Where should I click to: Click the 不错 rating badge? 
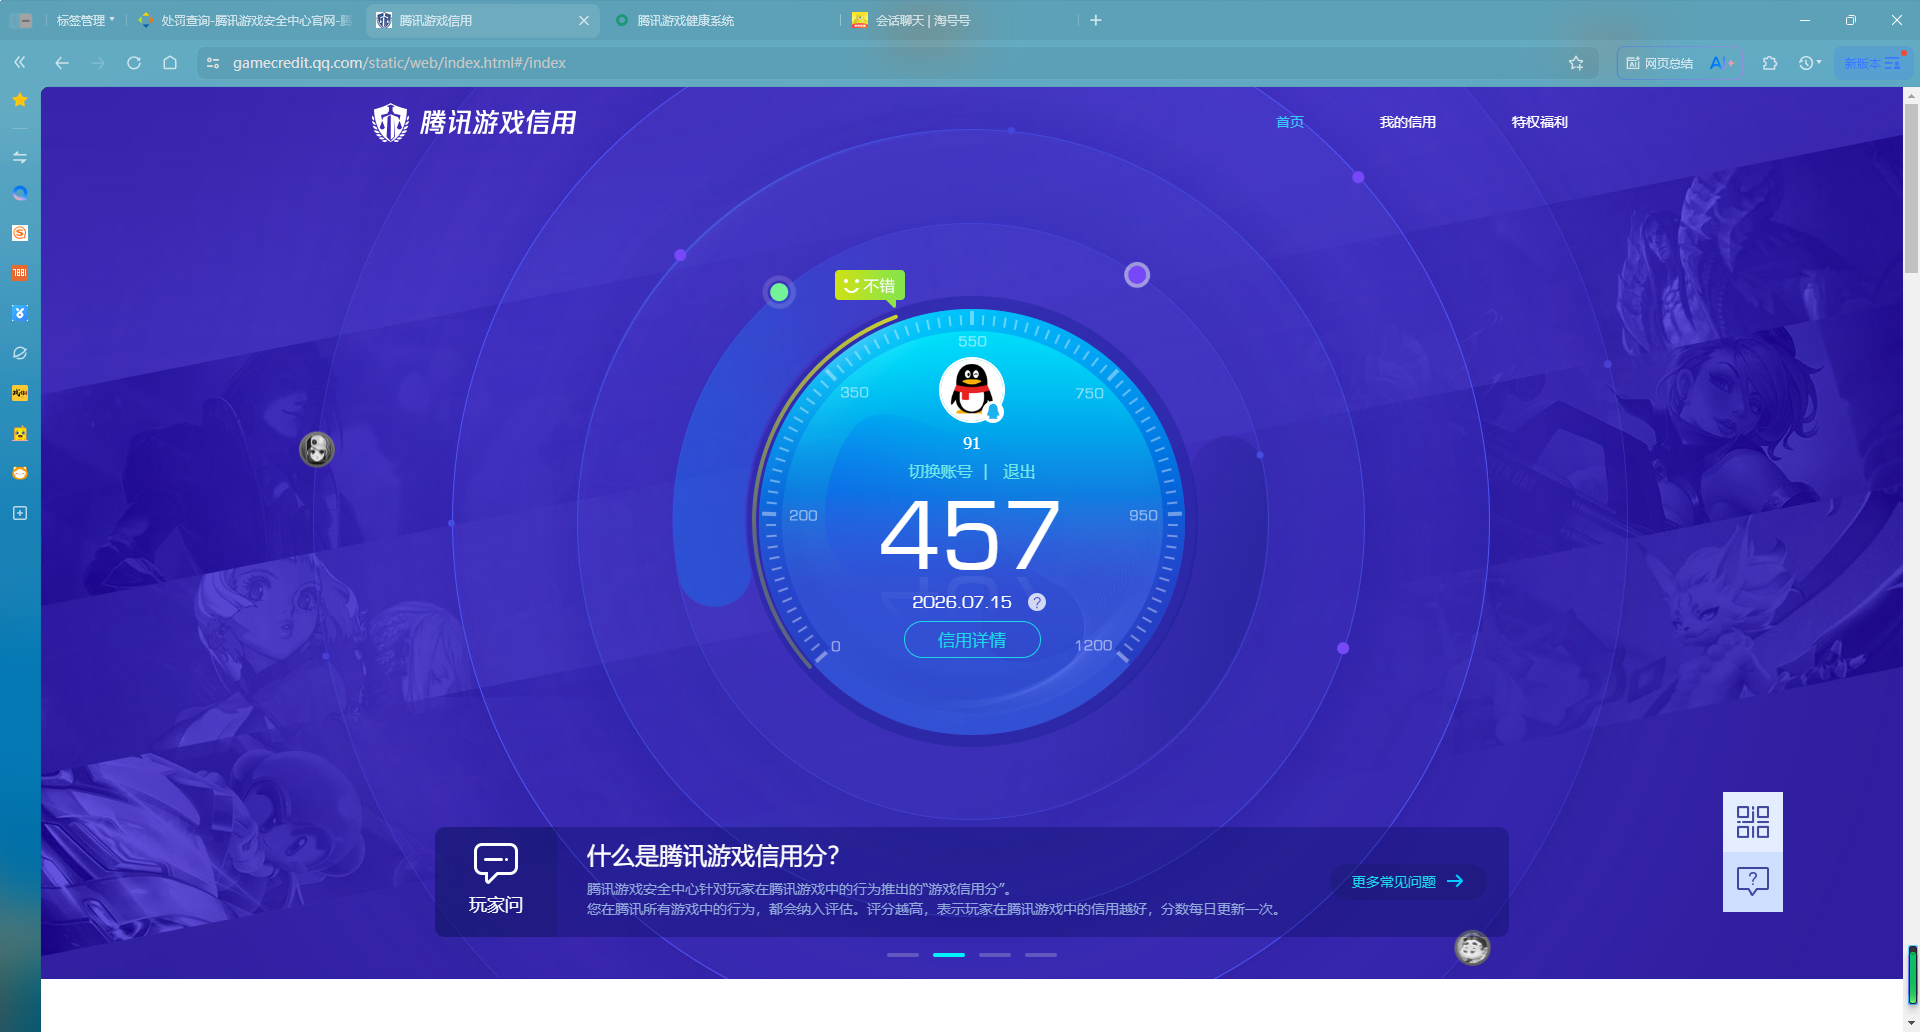[870, 286]
